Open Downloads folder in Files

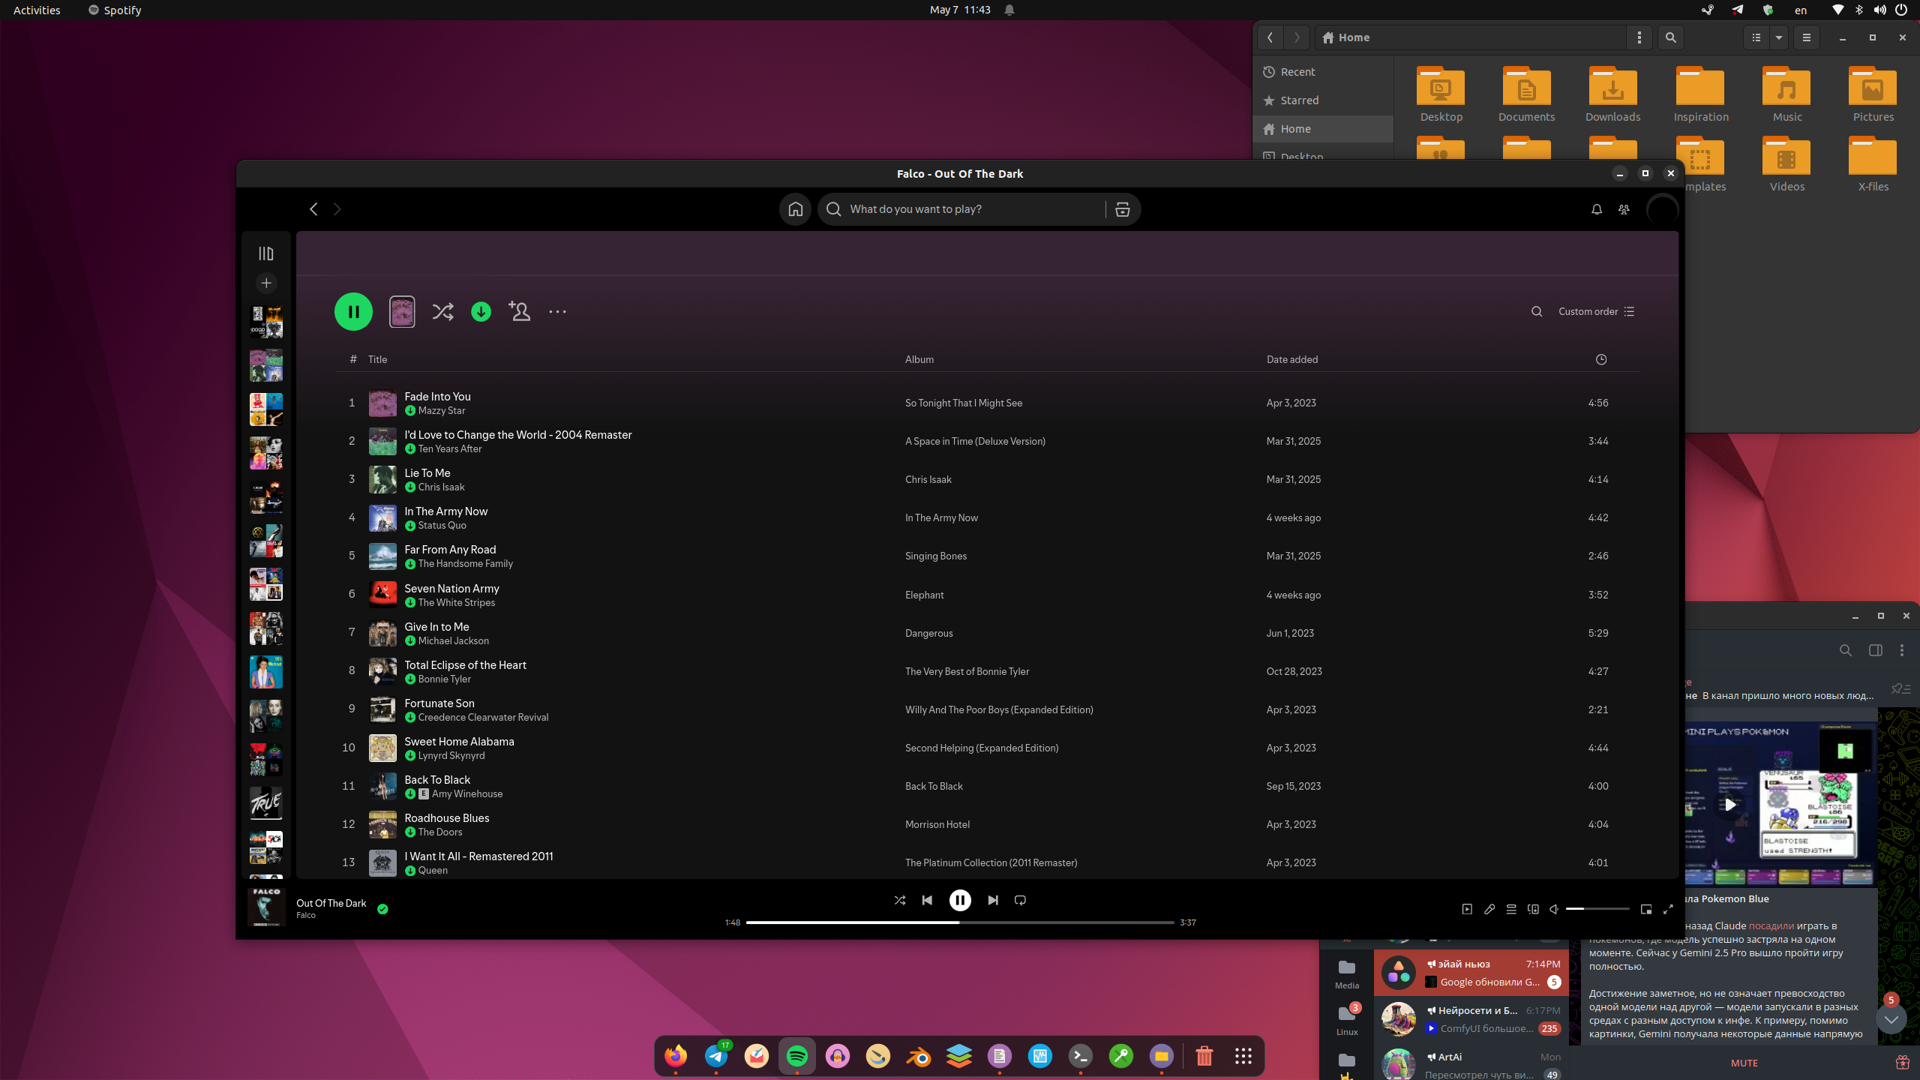coord(1612,95)
